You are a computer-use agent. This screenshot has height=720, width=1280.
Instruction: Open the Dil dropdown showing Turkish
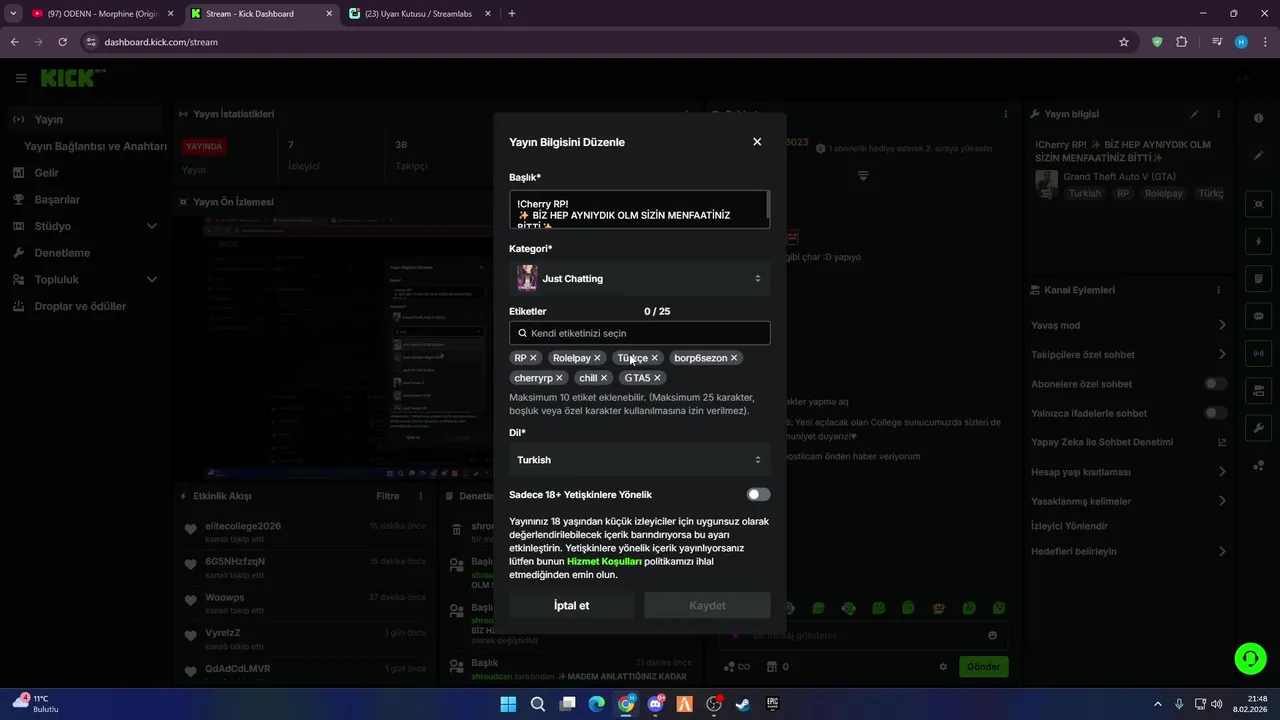[x=640, y=460]
